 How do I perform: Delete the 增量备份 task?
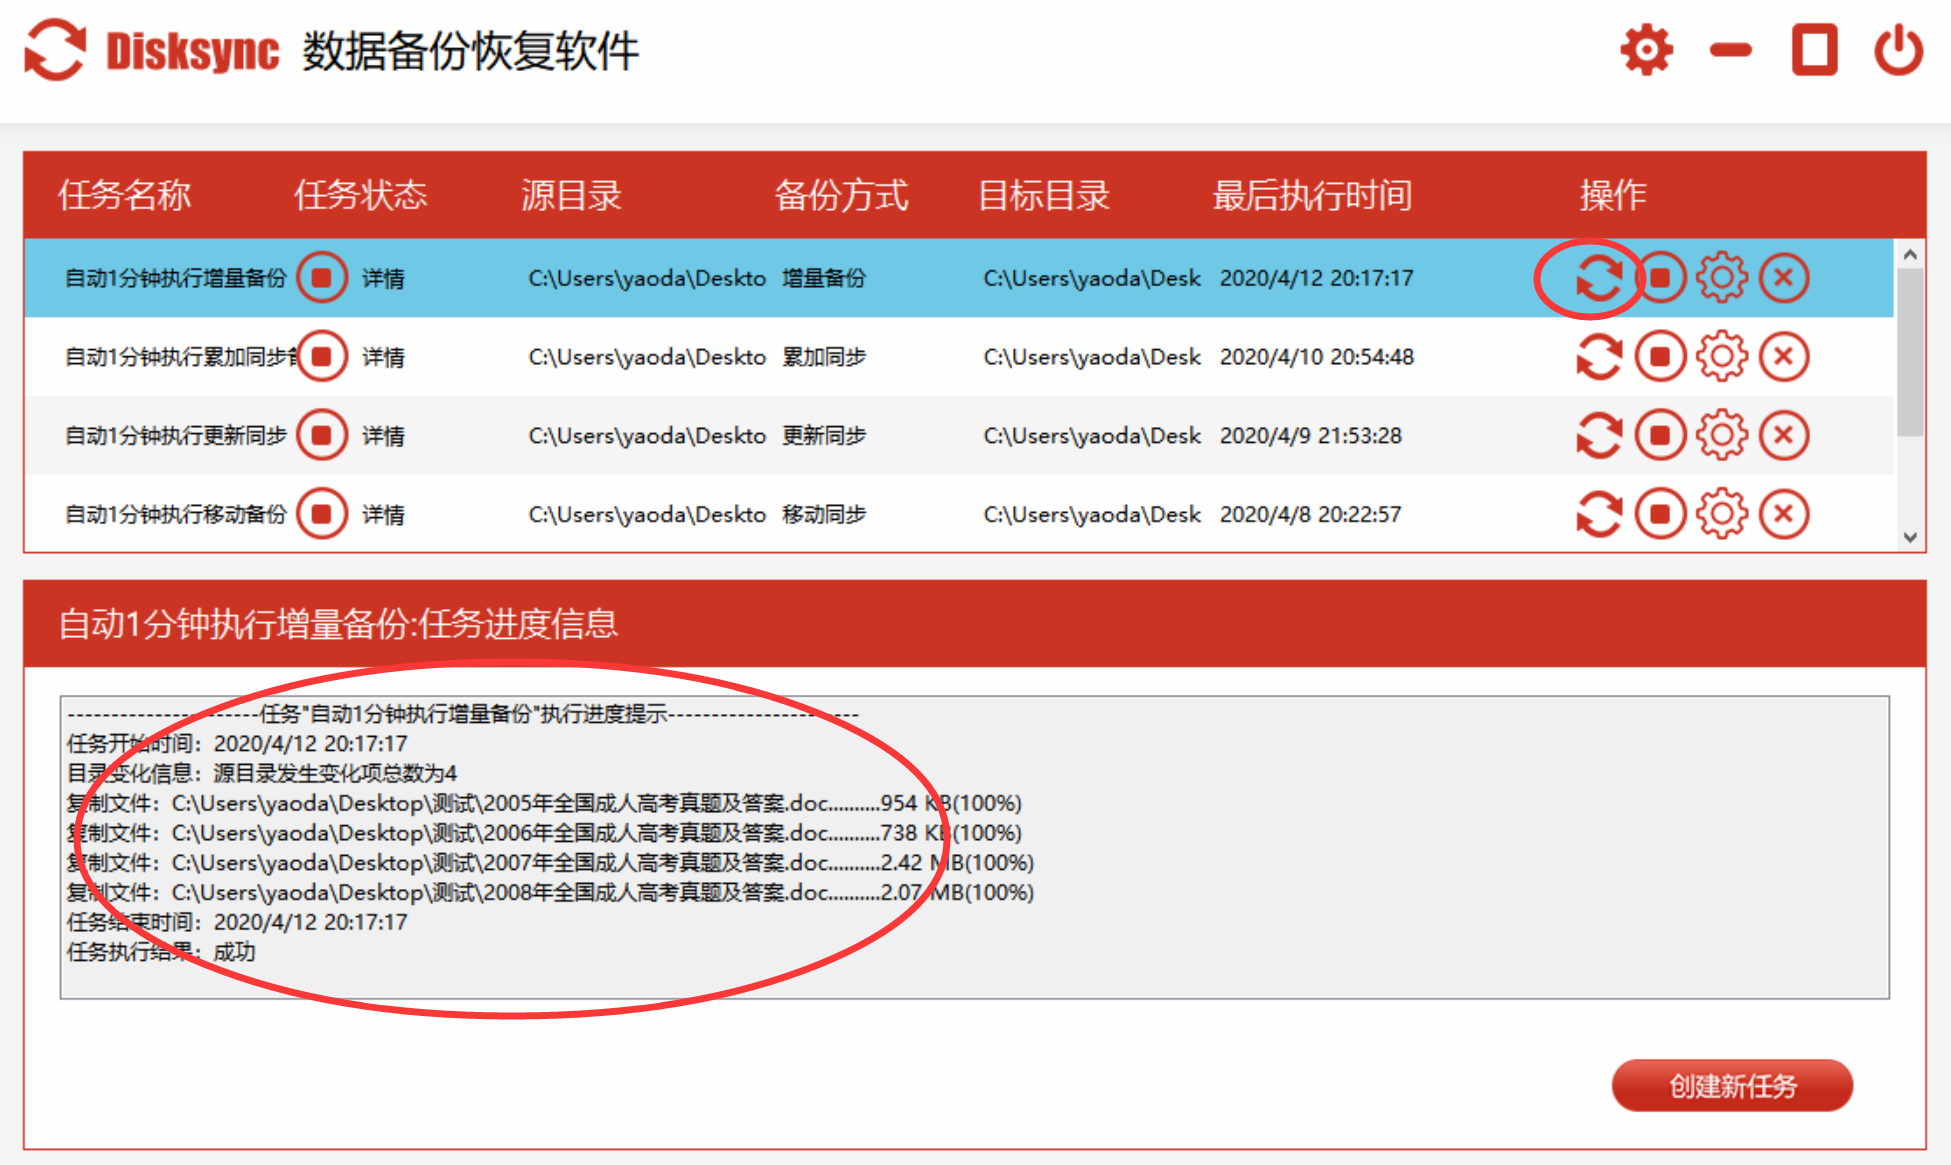[1784, 278]
